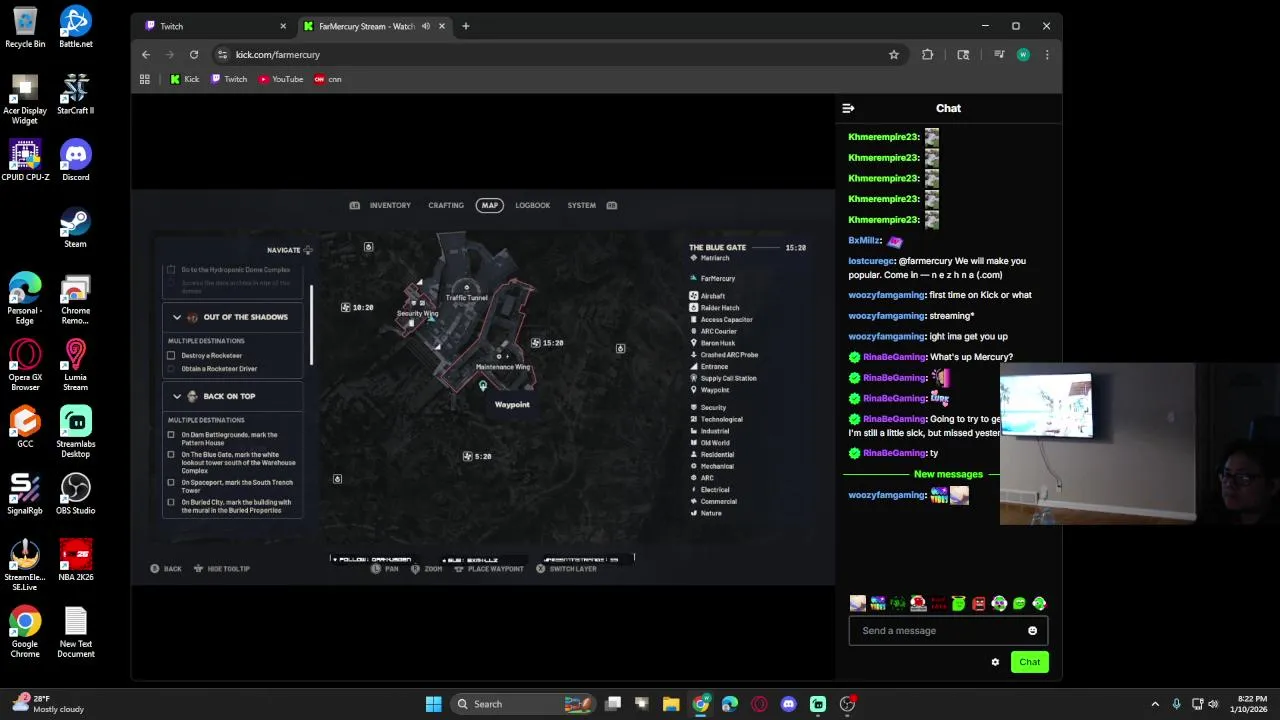Click BxMillz username in chat
Screen dimensions: 1280x720
864,240
